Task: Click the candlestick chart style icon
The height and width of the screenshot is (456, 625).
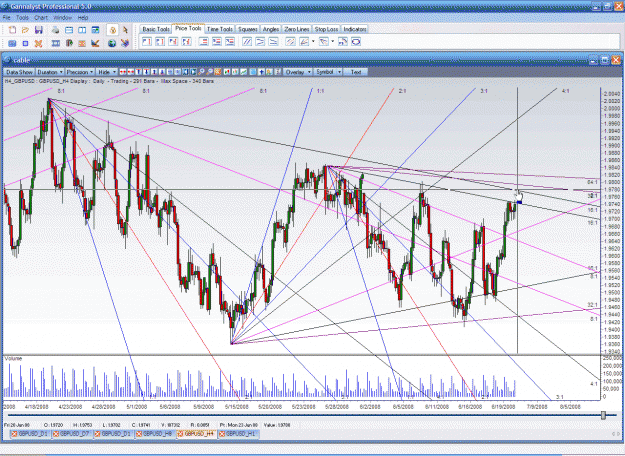Action: (227, 72)
